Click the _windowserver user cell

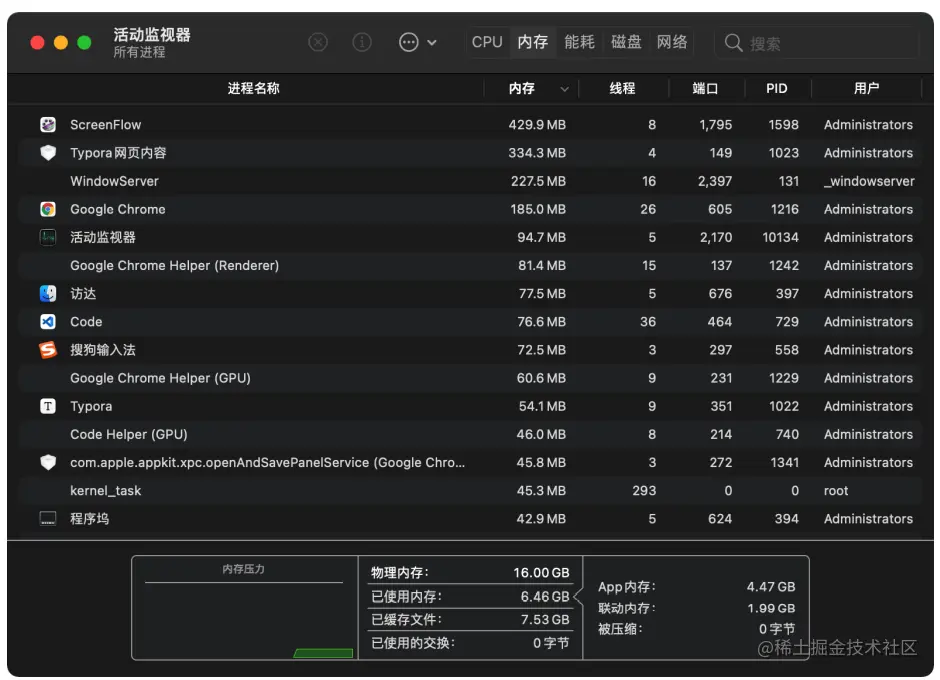tap(869, 181)
